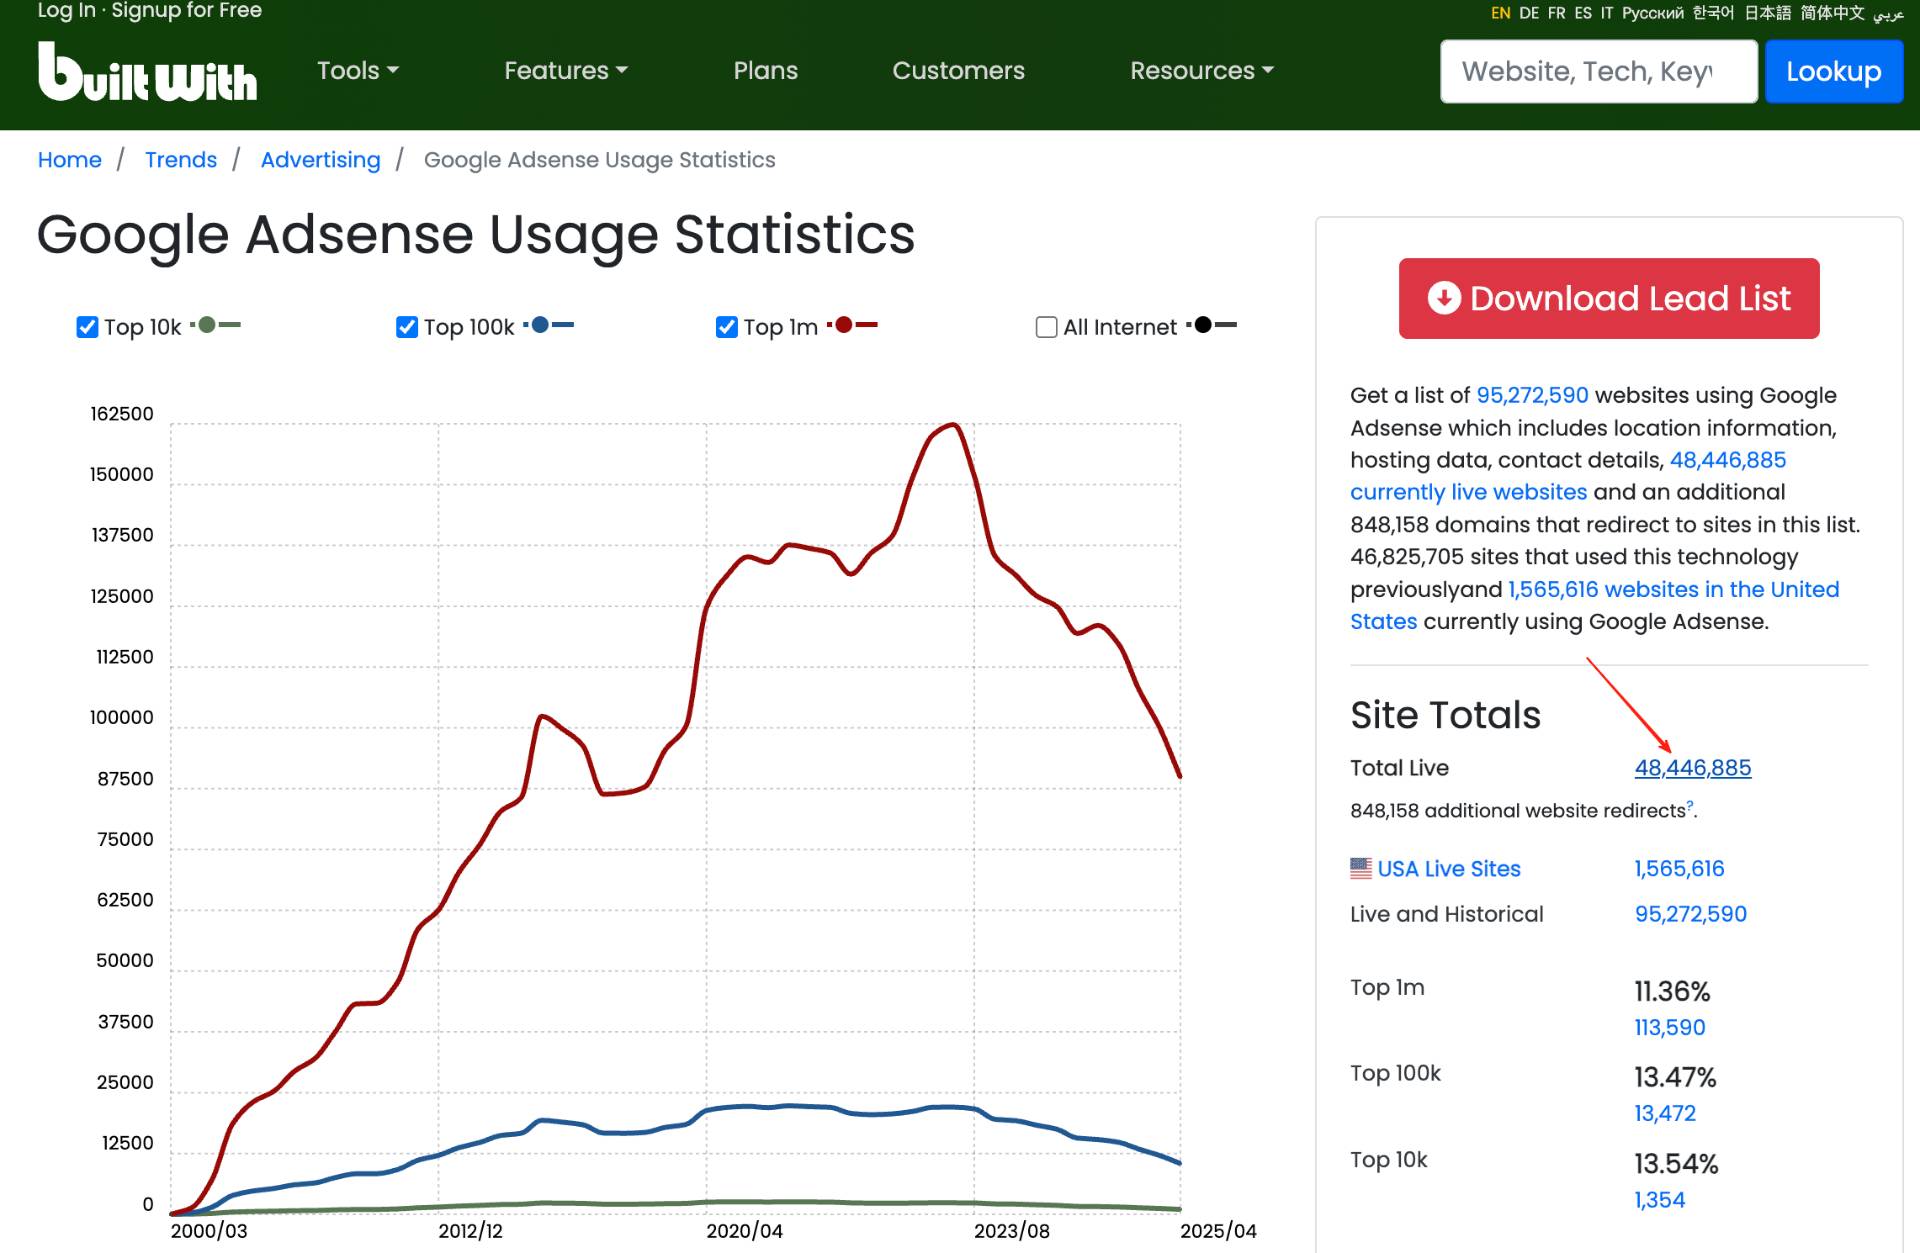Uncheck the Top 10k checkbox
Viewport: 1920px width, 1253px height.
click(x=87, y=327)
